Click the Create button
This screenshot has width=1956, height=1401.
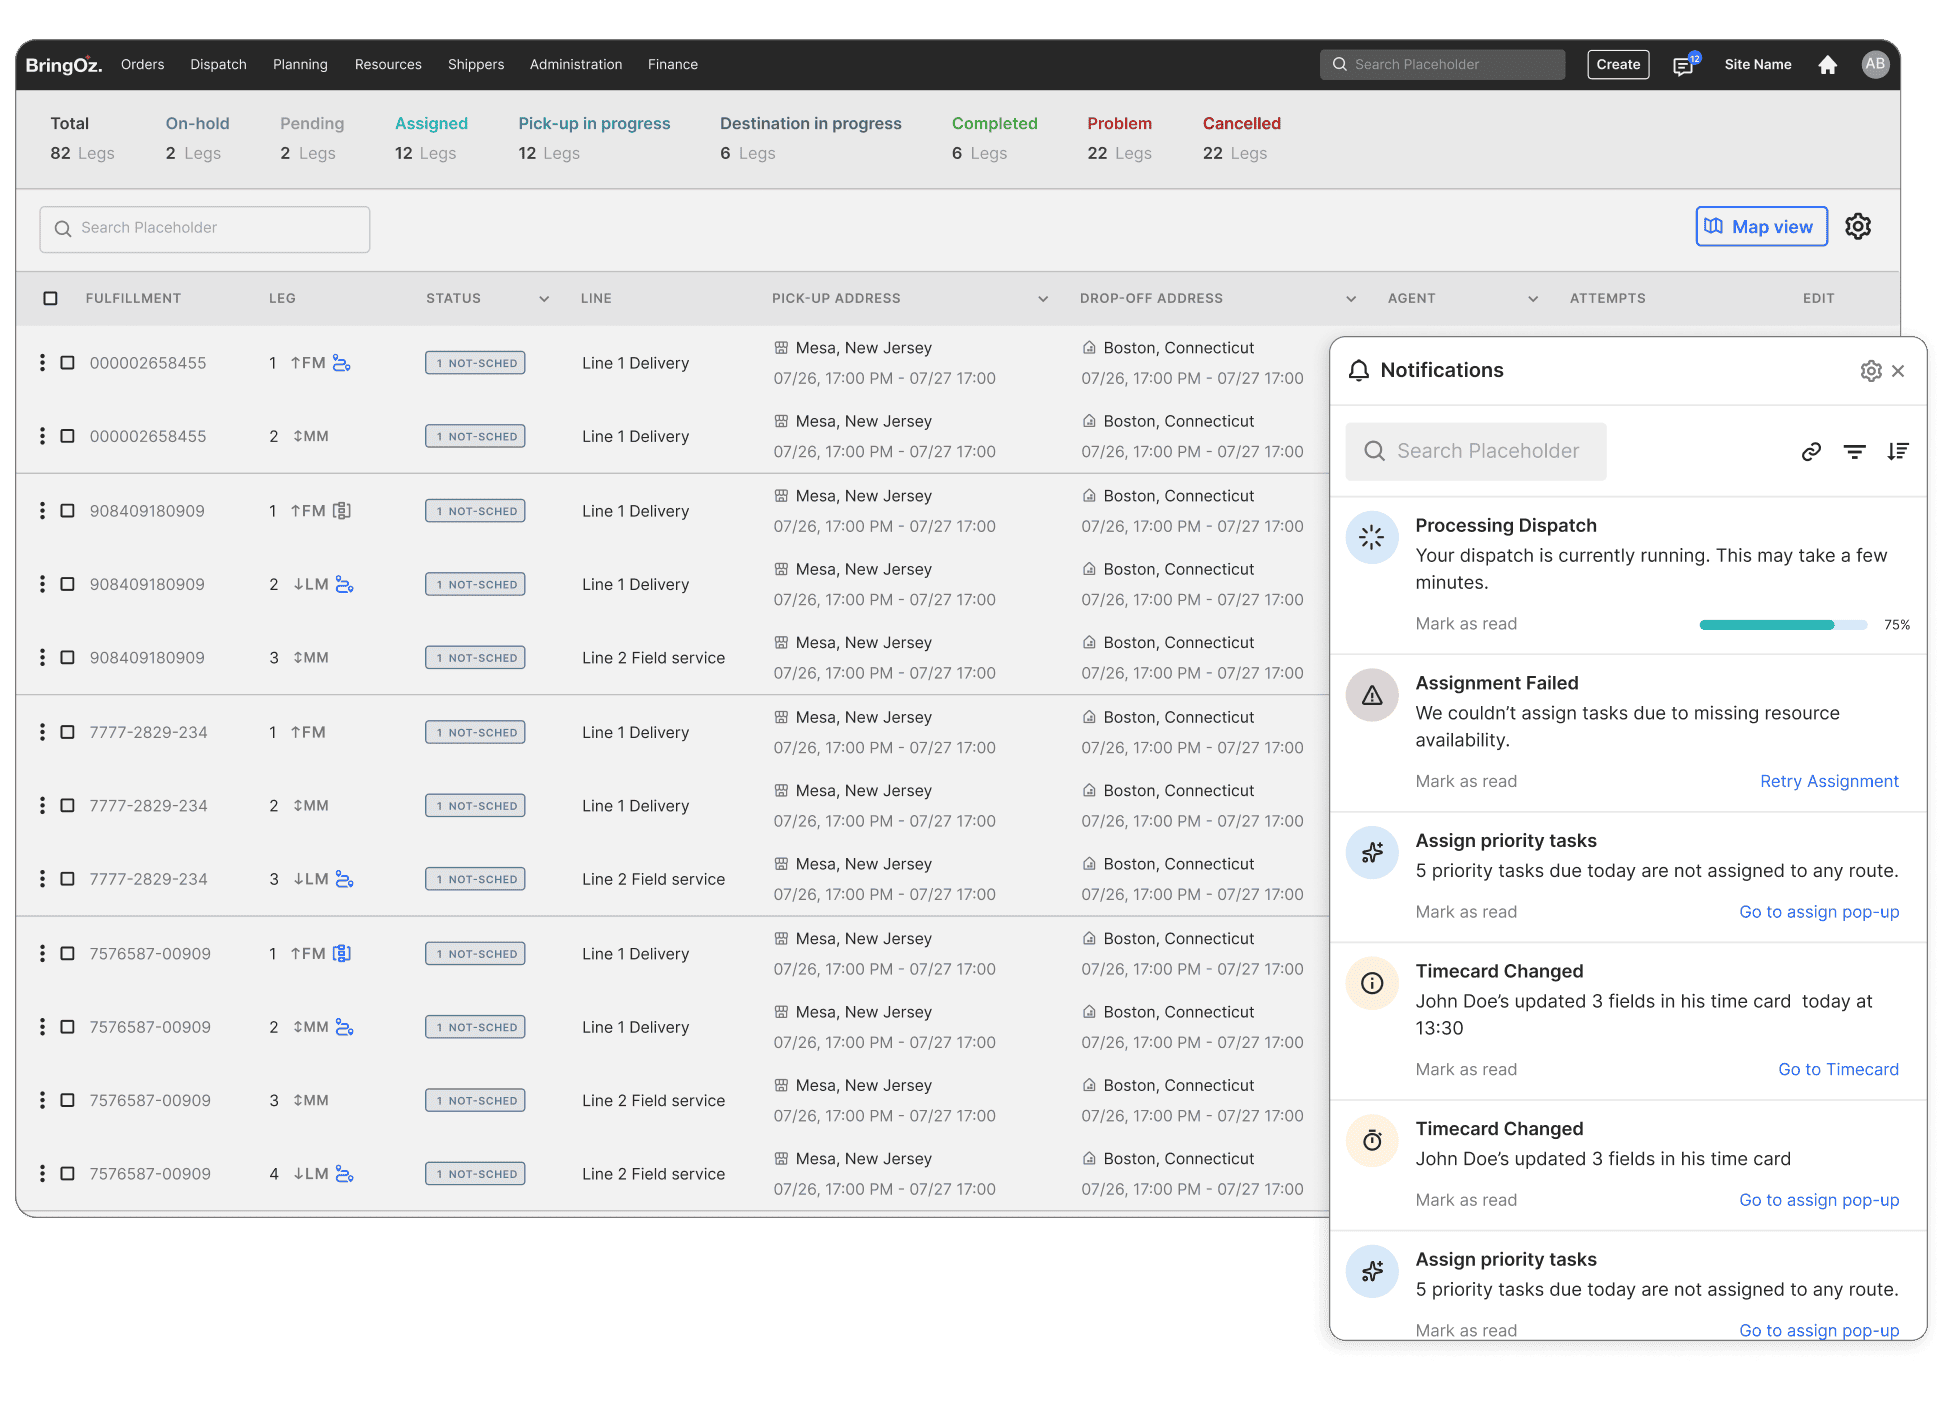point(1618,64)
